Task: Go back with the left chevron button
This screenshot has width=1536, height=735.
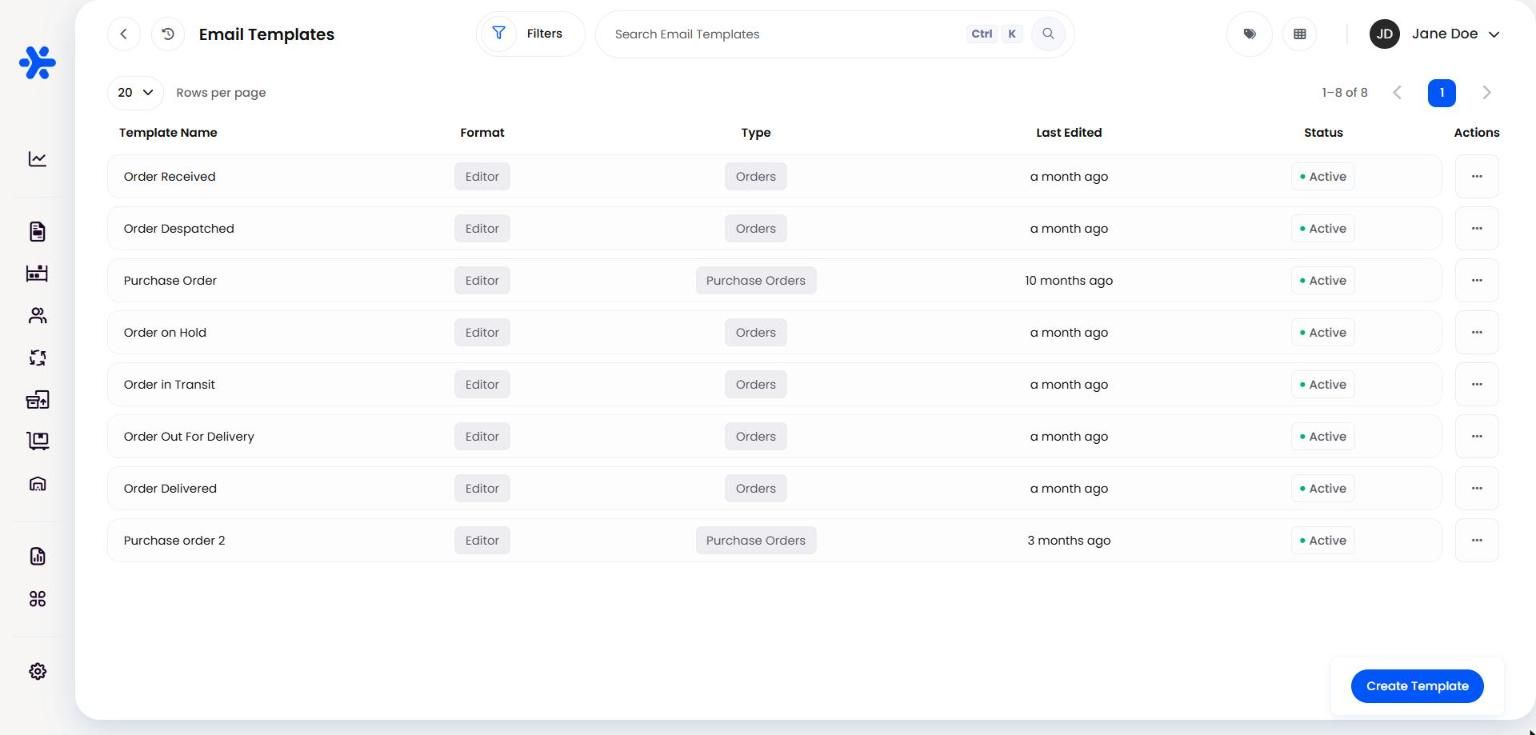Action: [124, 34]
